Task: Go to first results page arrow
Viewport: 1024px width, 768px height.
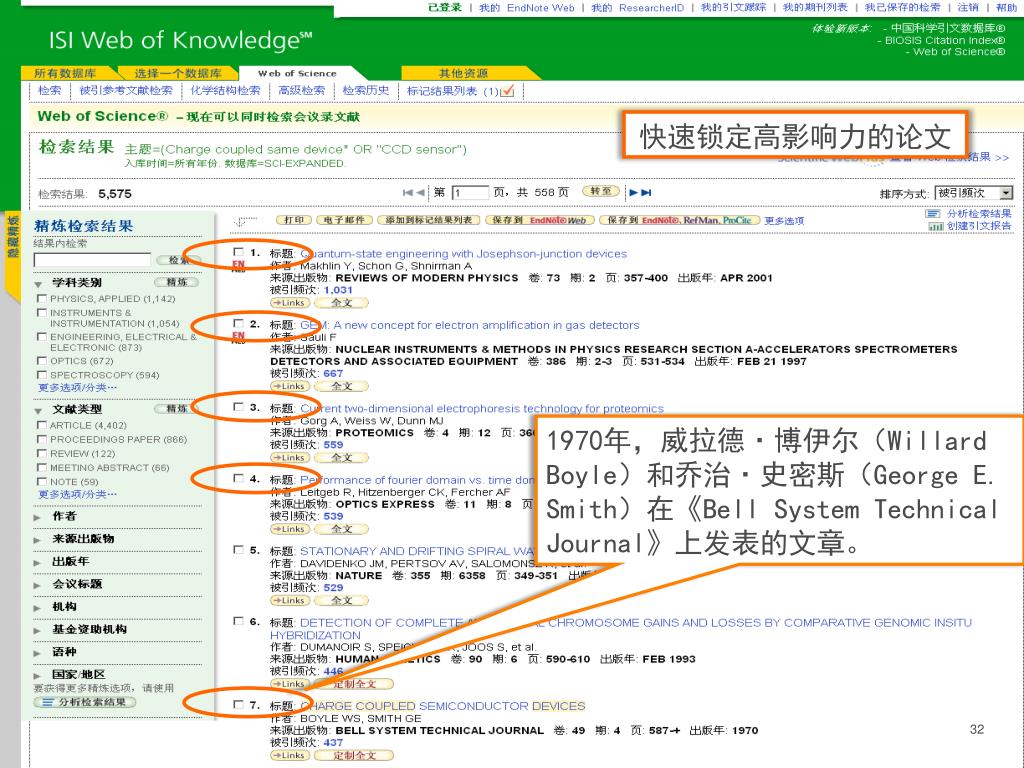Action: click(408, 192)
